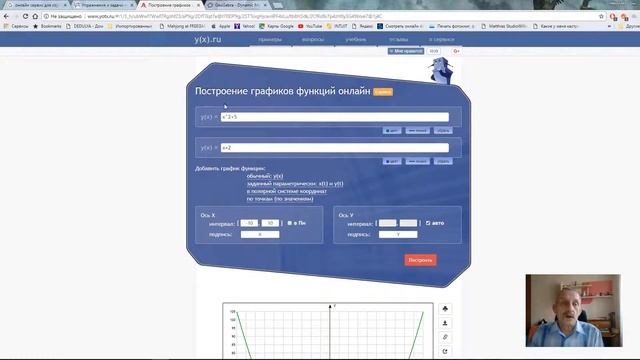Open the INTUIT bookmark

pos(337,26)
